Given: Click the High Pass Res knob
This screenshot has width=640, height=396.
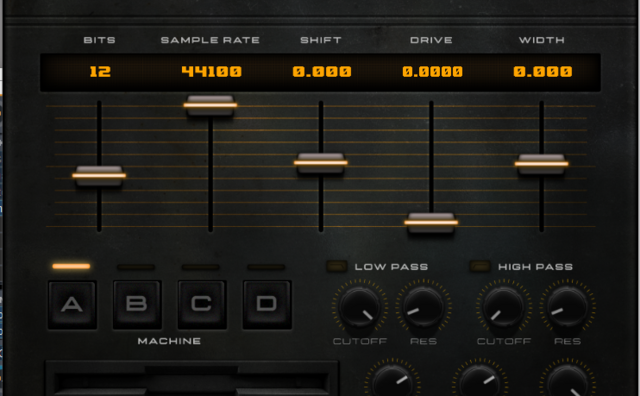Looking at the screenshot, I should coord(567,307).
